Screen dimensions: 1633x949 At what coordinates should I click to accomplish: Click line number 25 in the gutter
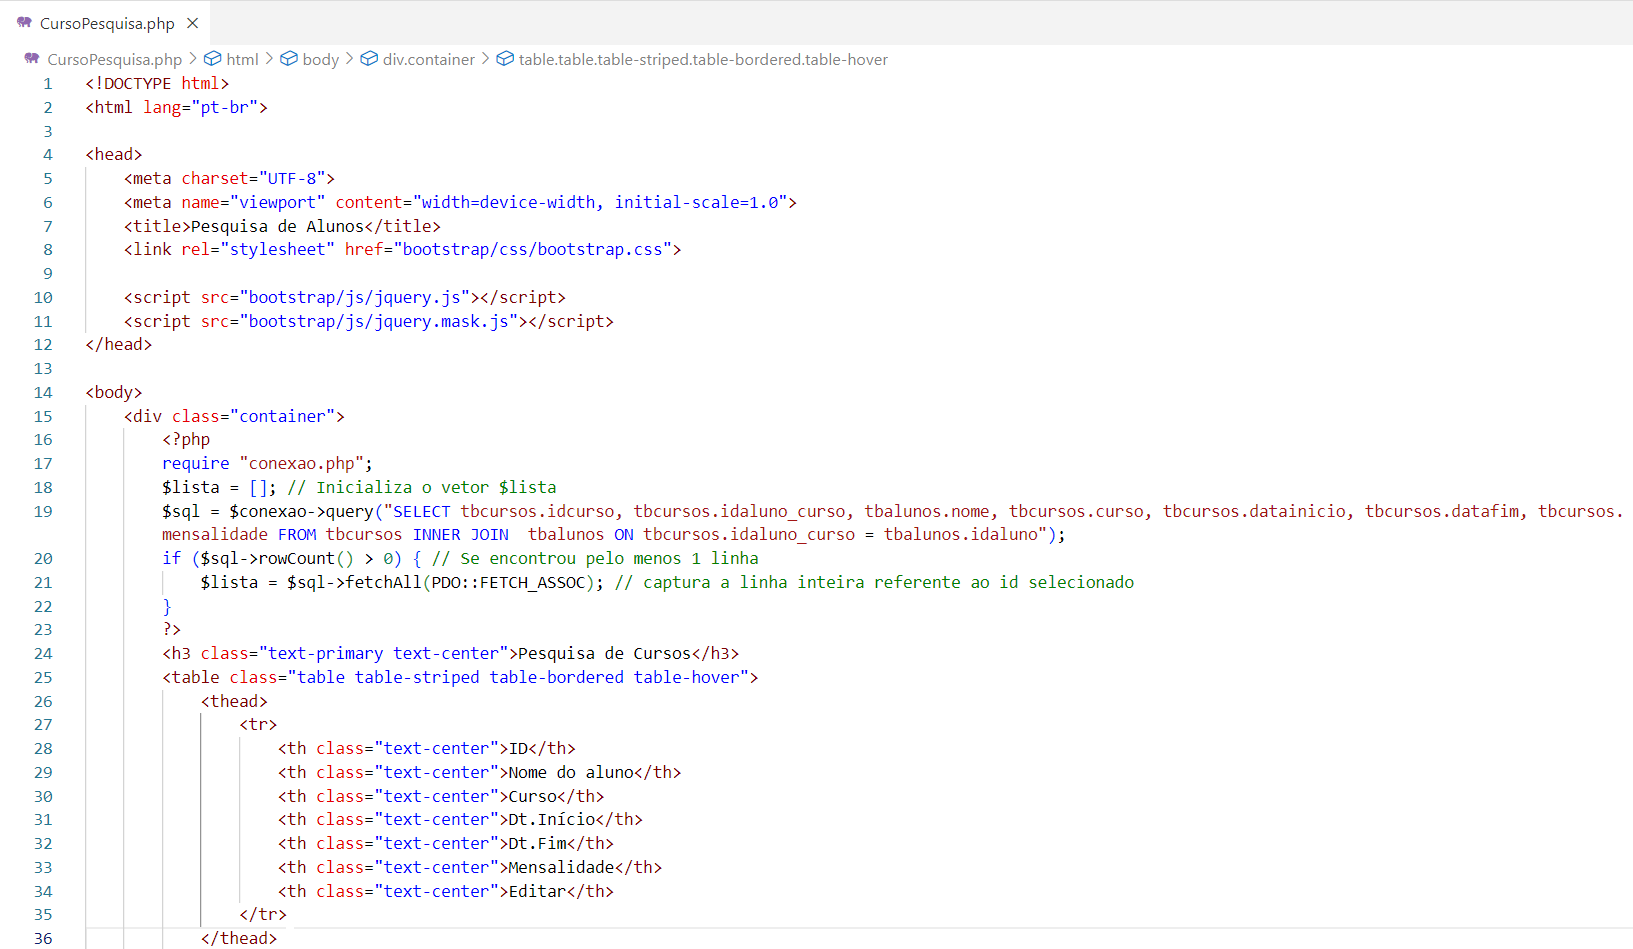pyautogui.click(x=43, y=677)
